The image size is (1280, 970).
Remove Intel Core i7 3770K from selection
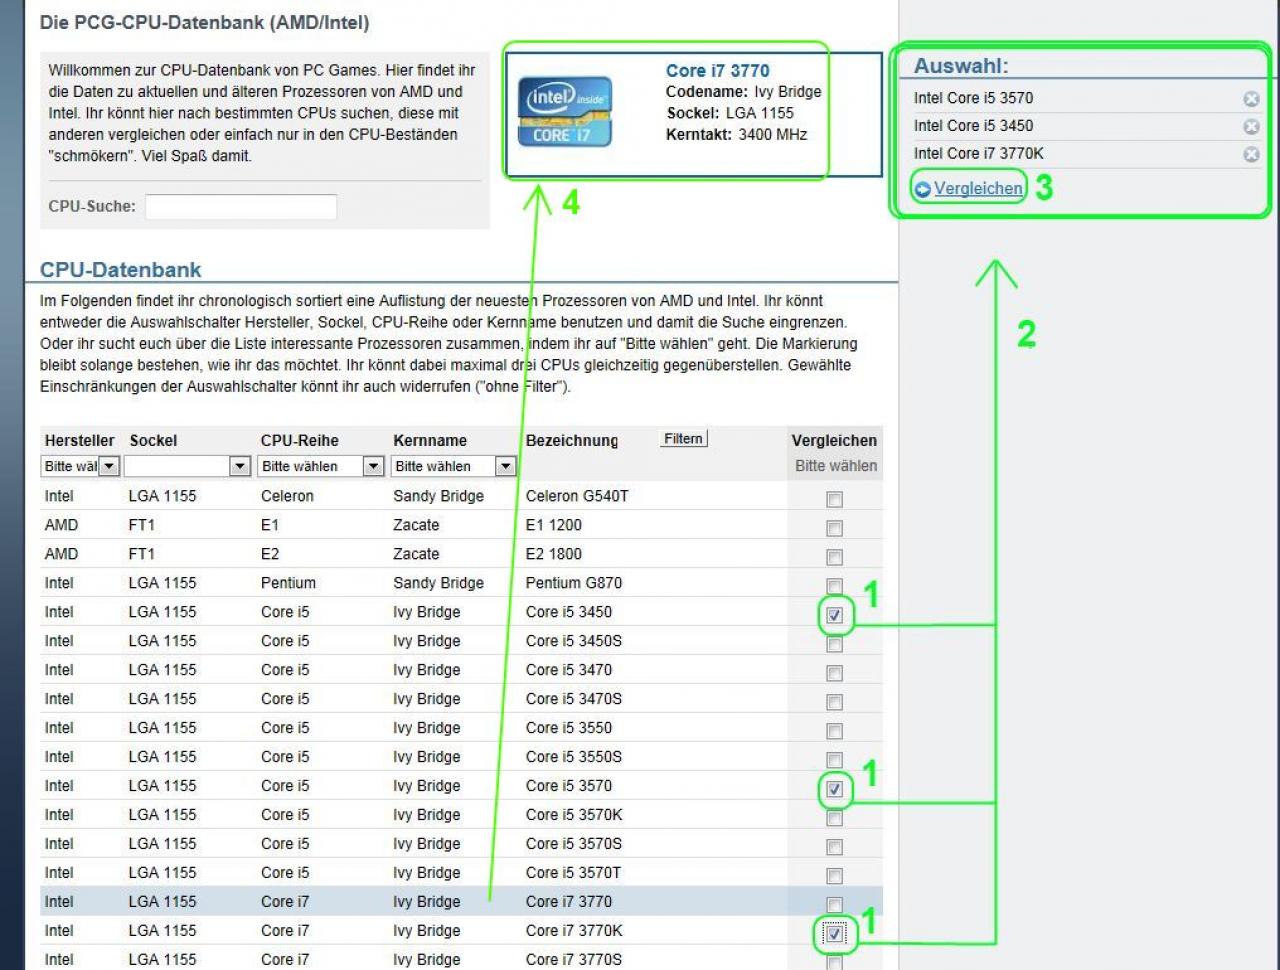[1251, 155]
